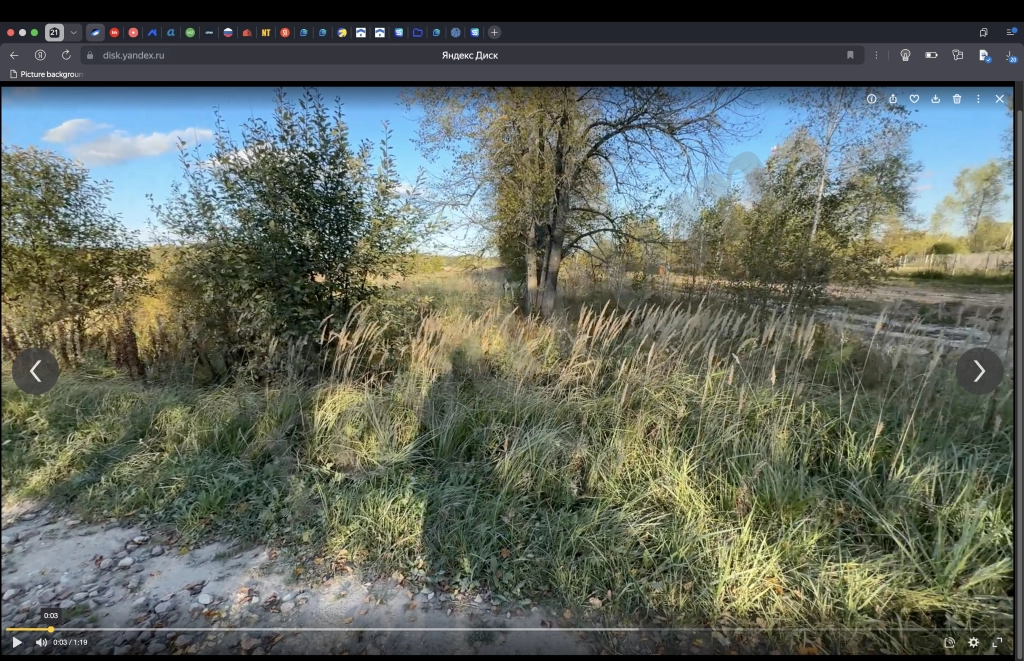Viewport: 1024px width, 661px height.
Task: Play the video
Action: click(17, 642)
